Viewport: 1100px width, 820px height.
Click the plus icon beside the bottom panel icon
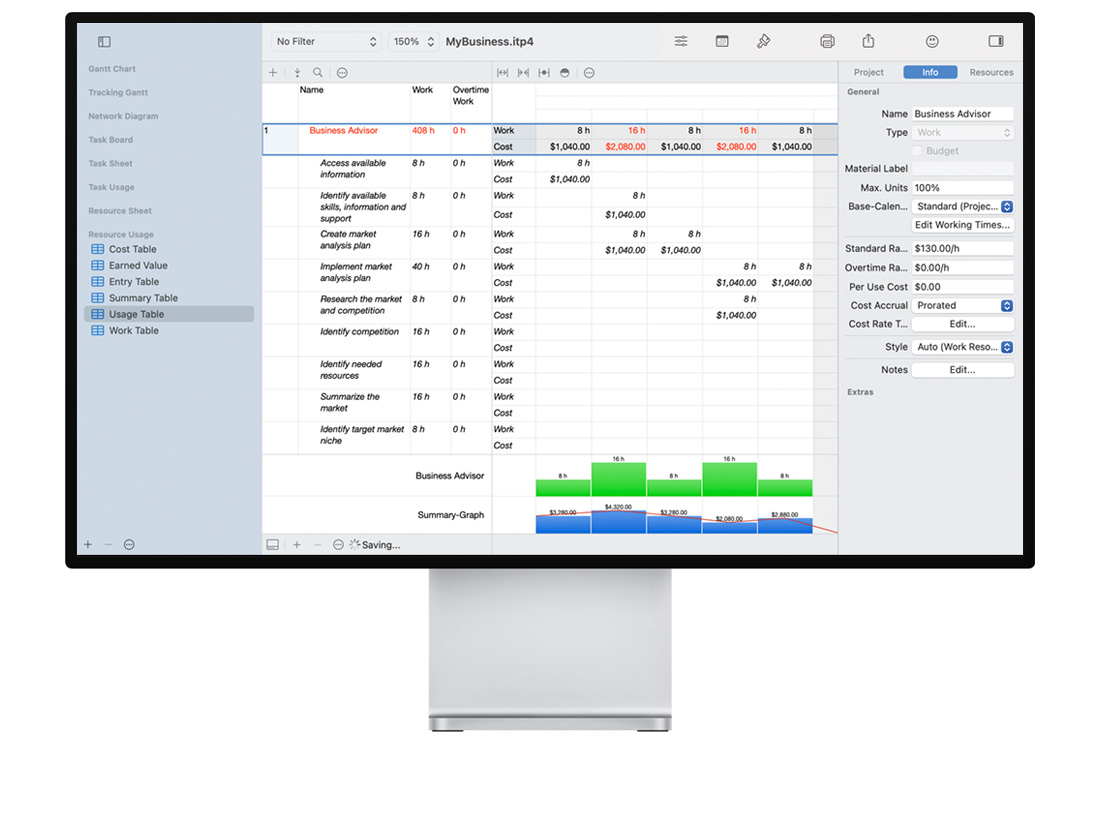coord(297,544)
